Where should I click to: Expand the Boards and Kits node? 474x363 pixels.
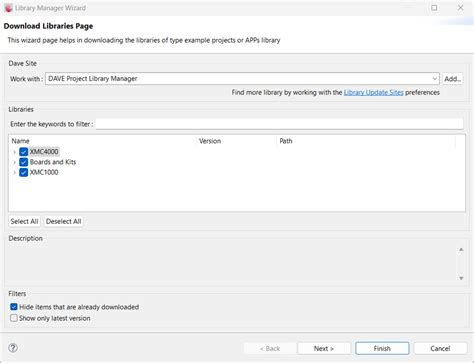click(14, 162)
